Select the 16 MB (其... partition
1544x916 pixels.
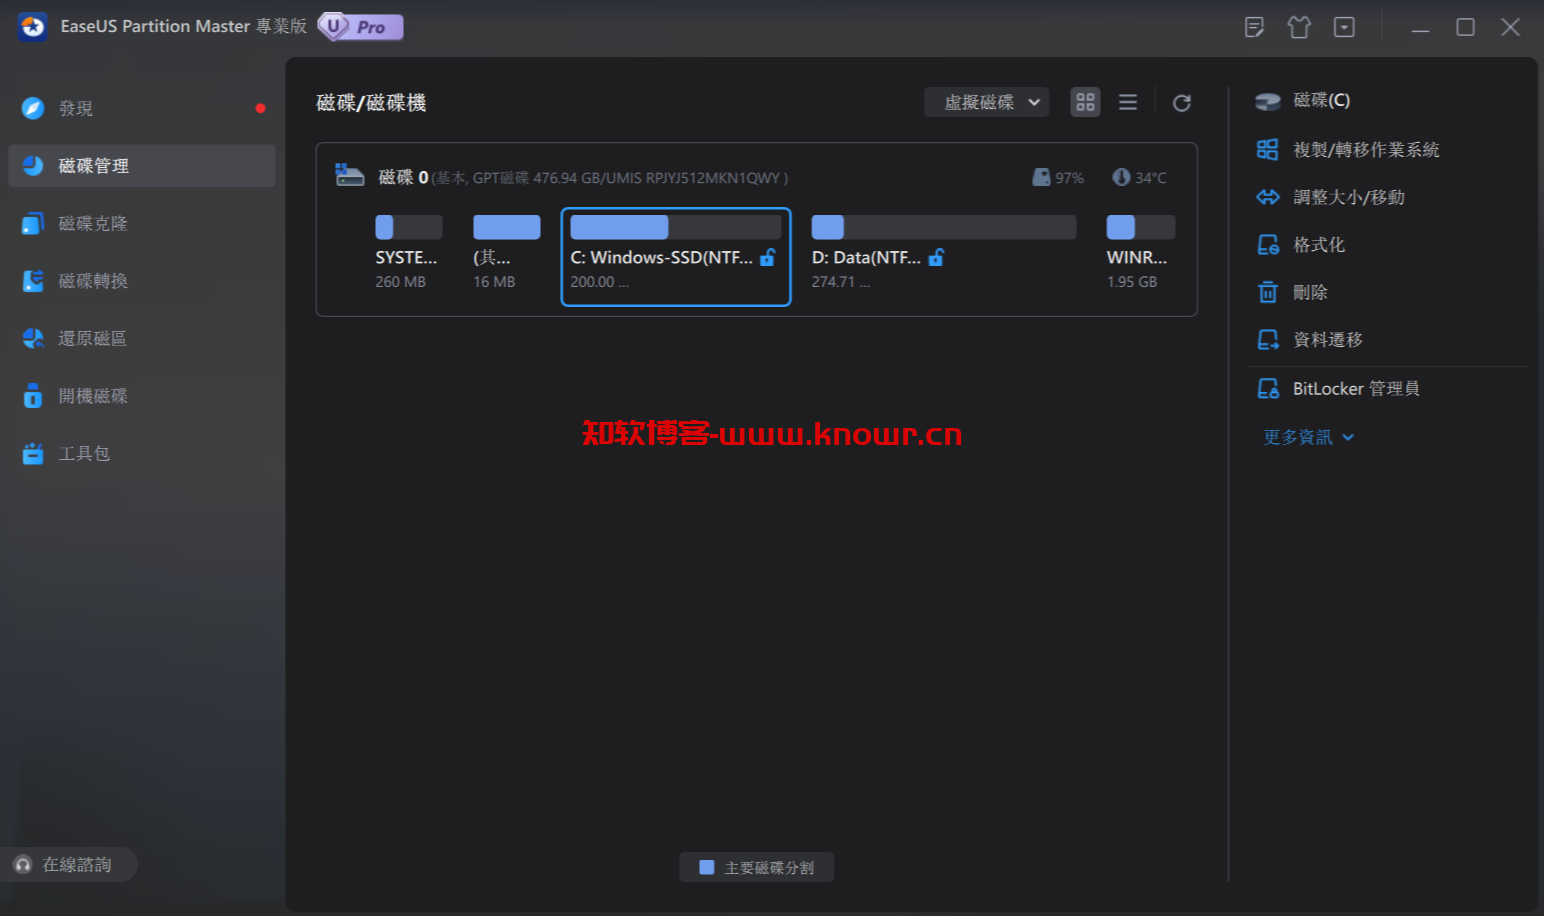click(506, 256)
